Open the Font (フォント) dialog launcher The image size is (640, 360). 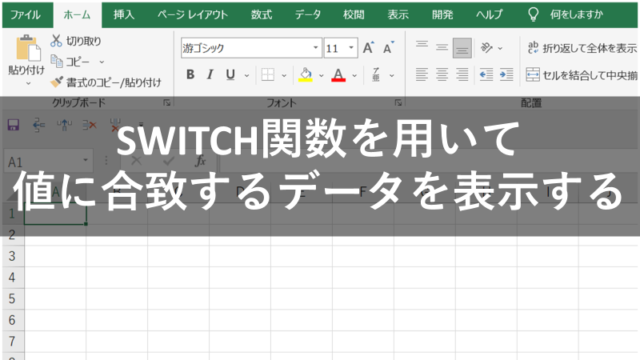click(x=398, y=103)
